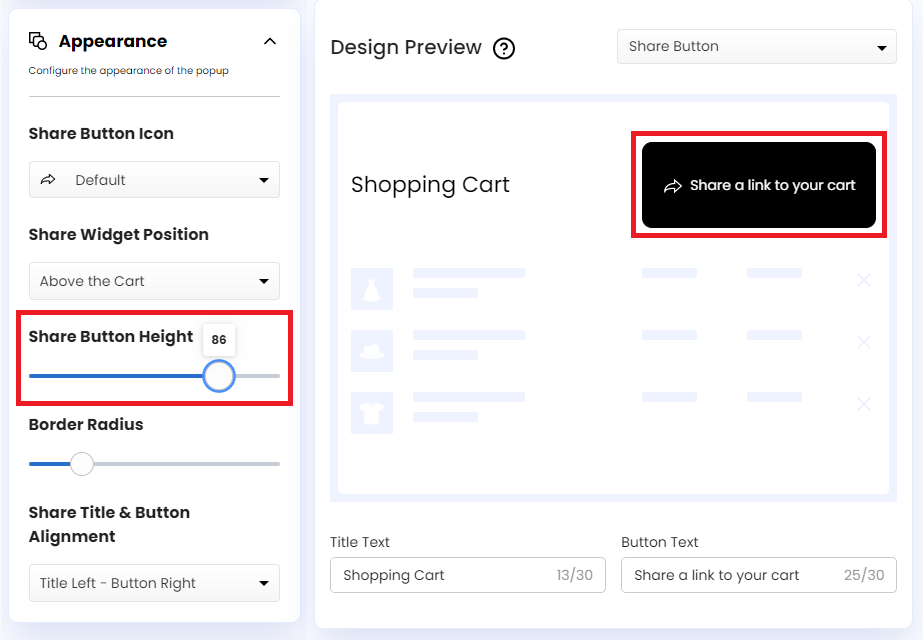Click the Share a link to your cart button

click(x=758, y=185)
